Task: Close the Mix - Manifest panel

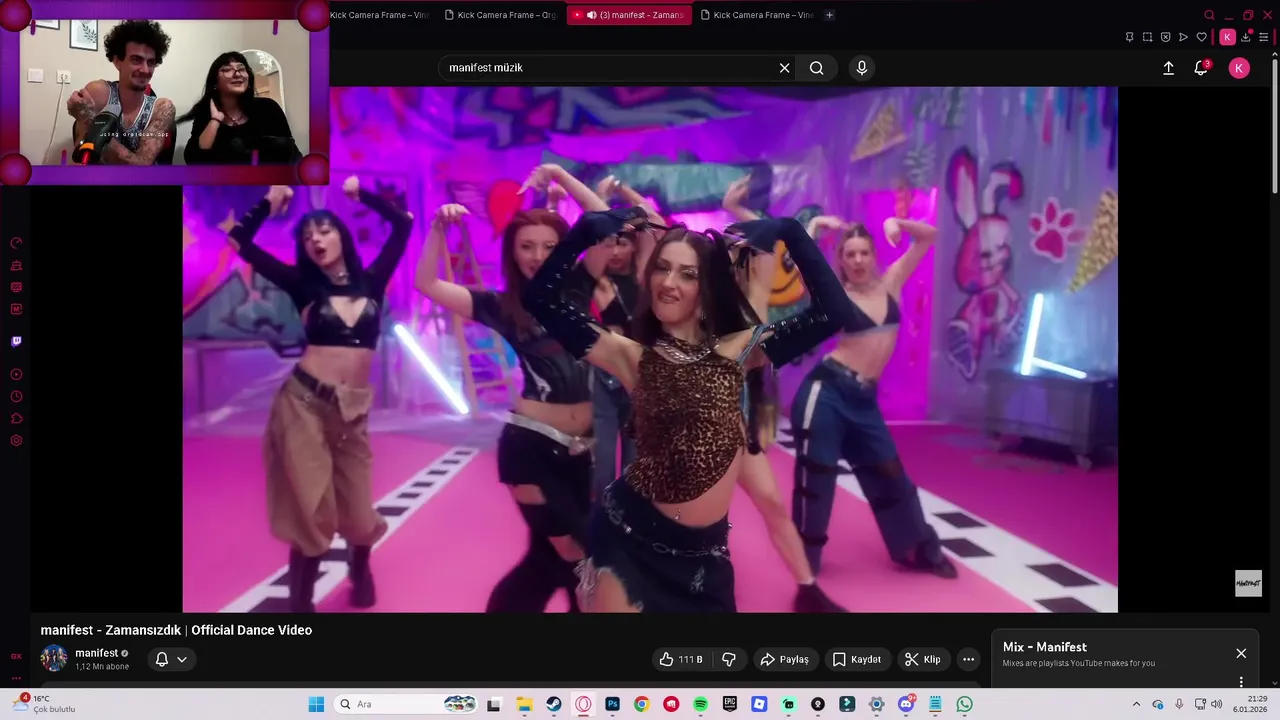Action: pyautogui.click(x=1241, y=653)
